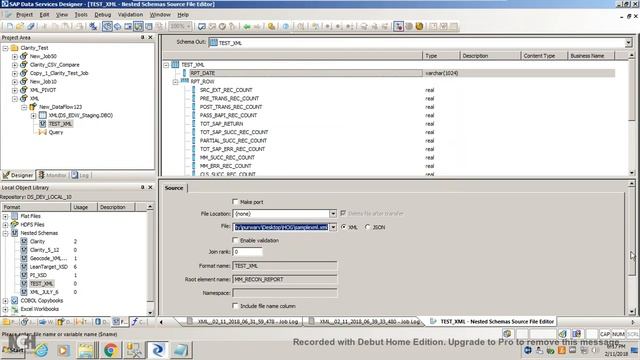Open the Tools menu

[x=81, y=15]
